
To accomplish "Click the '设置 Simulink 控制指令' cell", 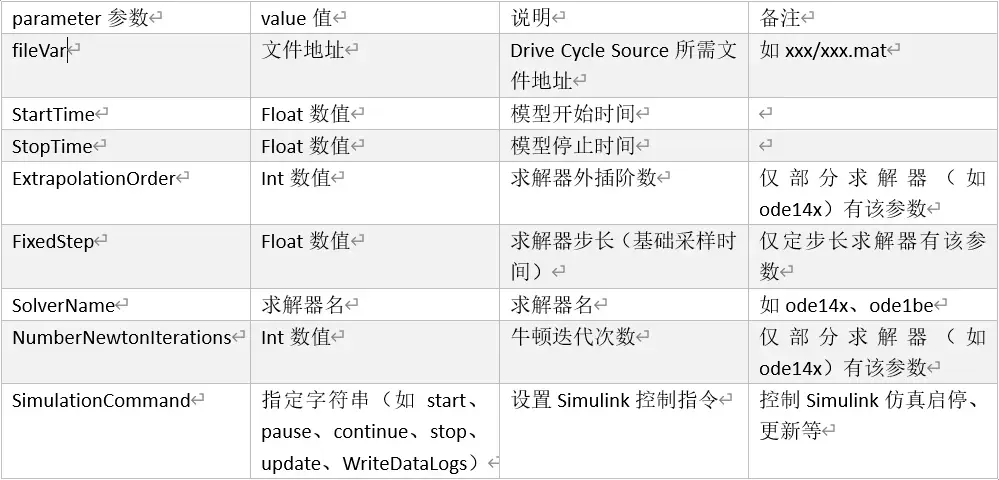I will pyautogui.click(x=624, y=431).
